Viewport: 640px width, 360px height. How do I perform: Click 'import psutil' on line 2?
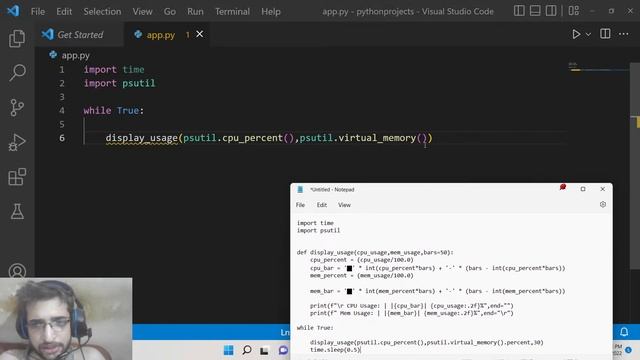pos(119,83)
